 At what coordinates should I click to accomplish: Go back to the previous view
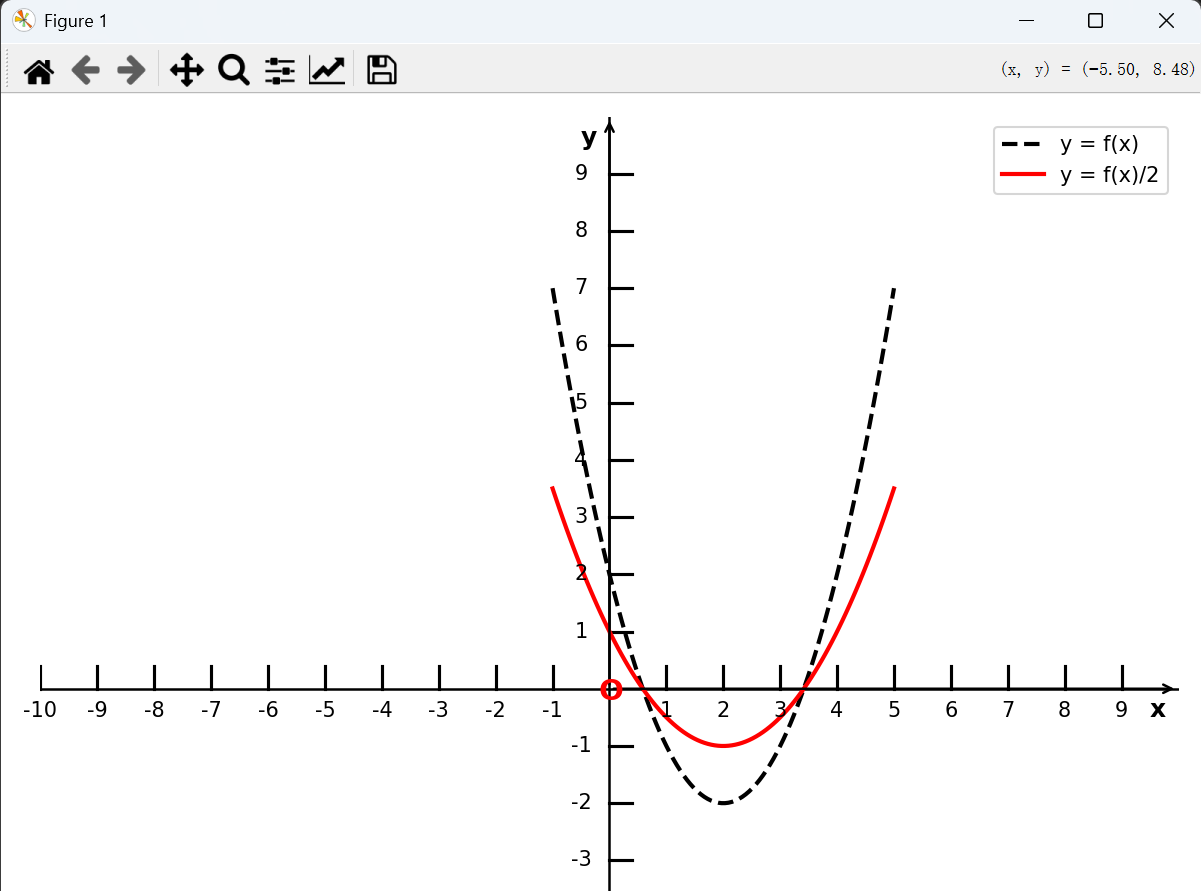pos(86,71)
